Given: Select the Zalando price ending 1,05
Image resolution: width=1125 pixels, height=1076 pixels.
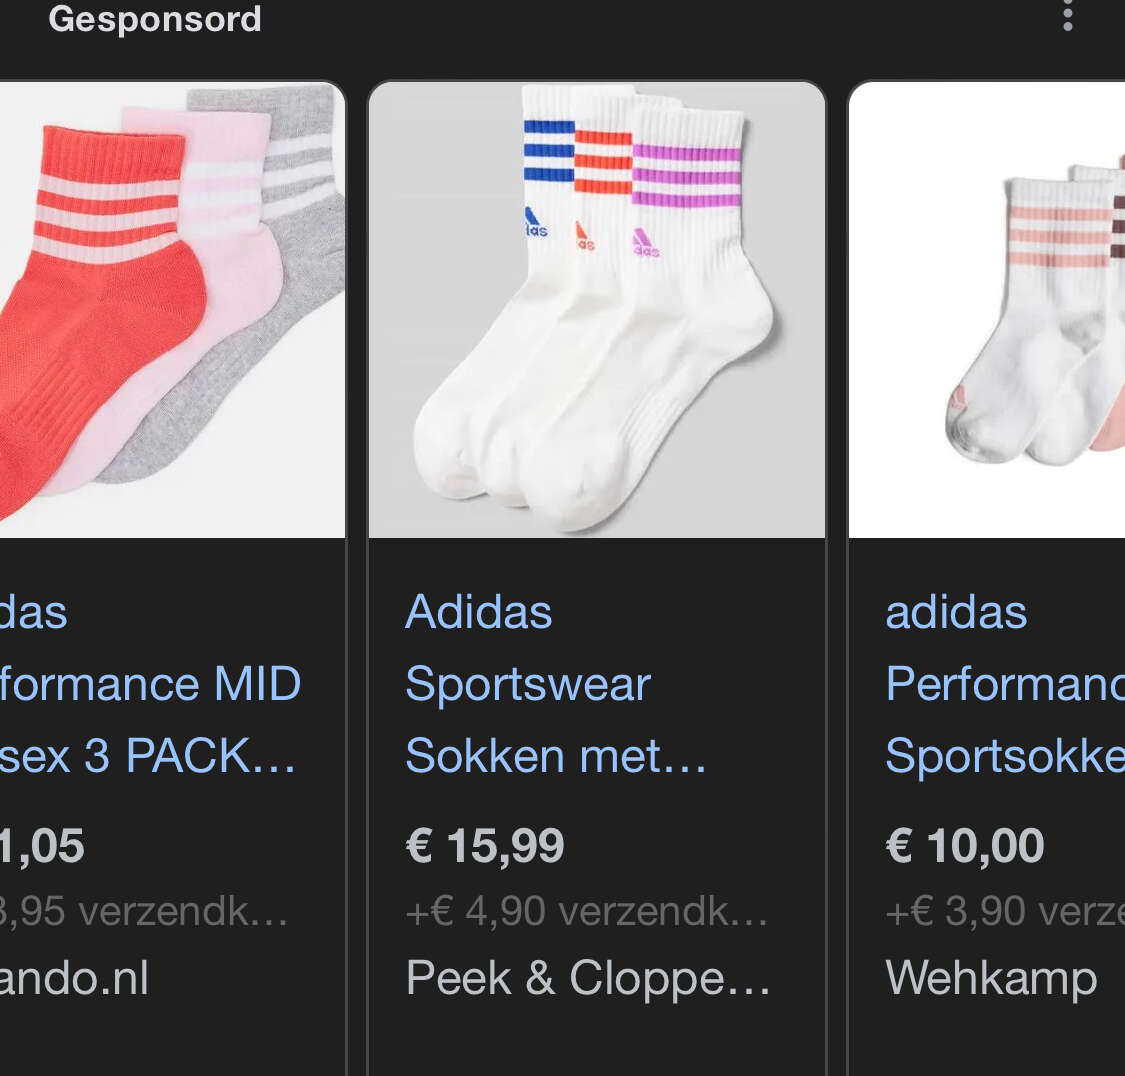Looking at the screenshot, I should tap(42, 845).
